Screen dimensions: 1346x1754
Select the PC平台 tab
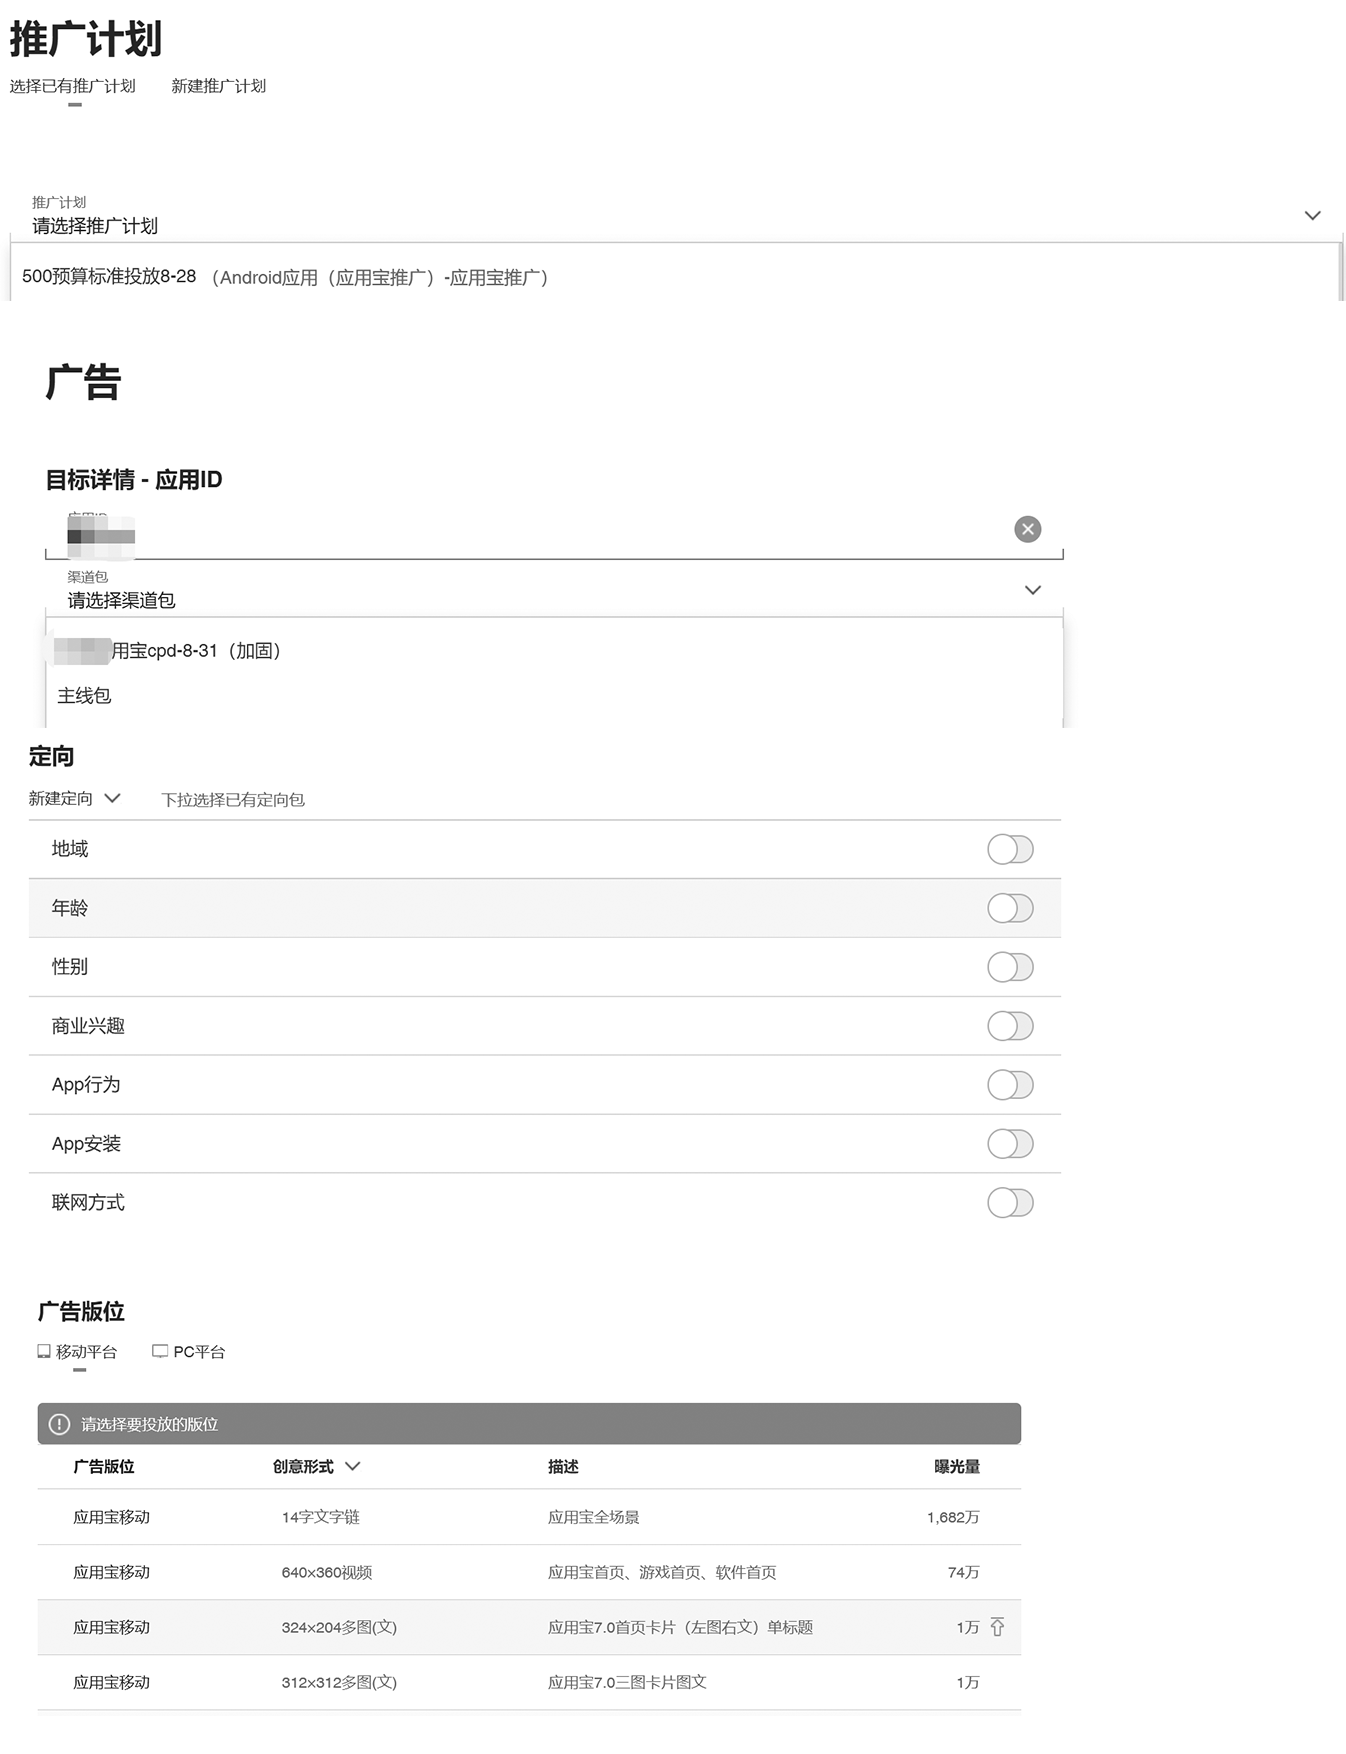coord(189,1352)
